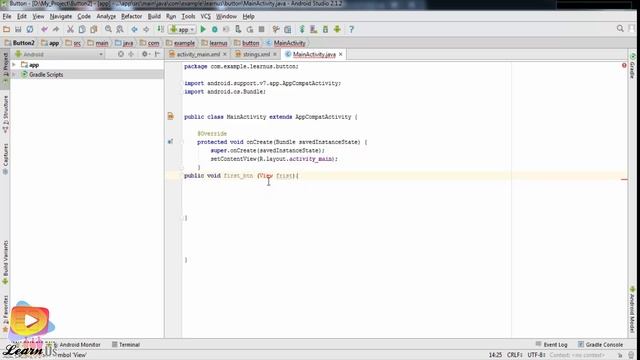
Task: Open the Build Variants side panel
Action: pyautogui.click(x=5, y=262)
